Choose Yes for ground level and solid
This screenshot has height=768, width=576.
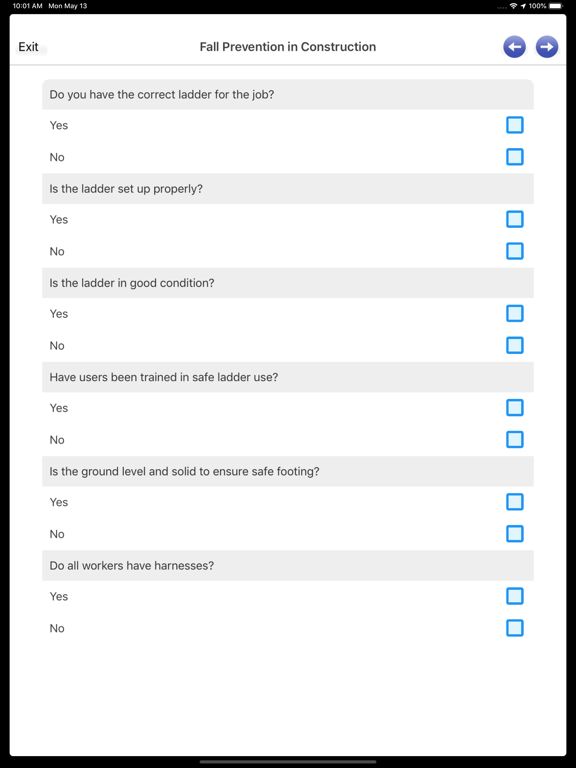515,502
